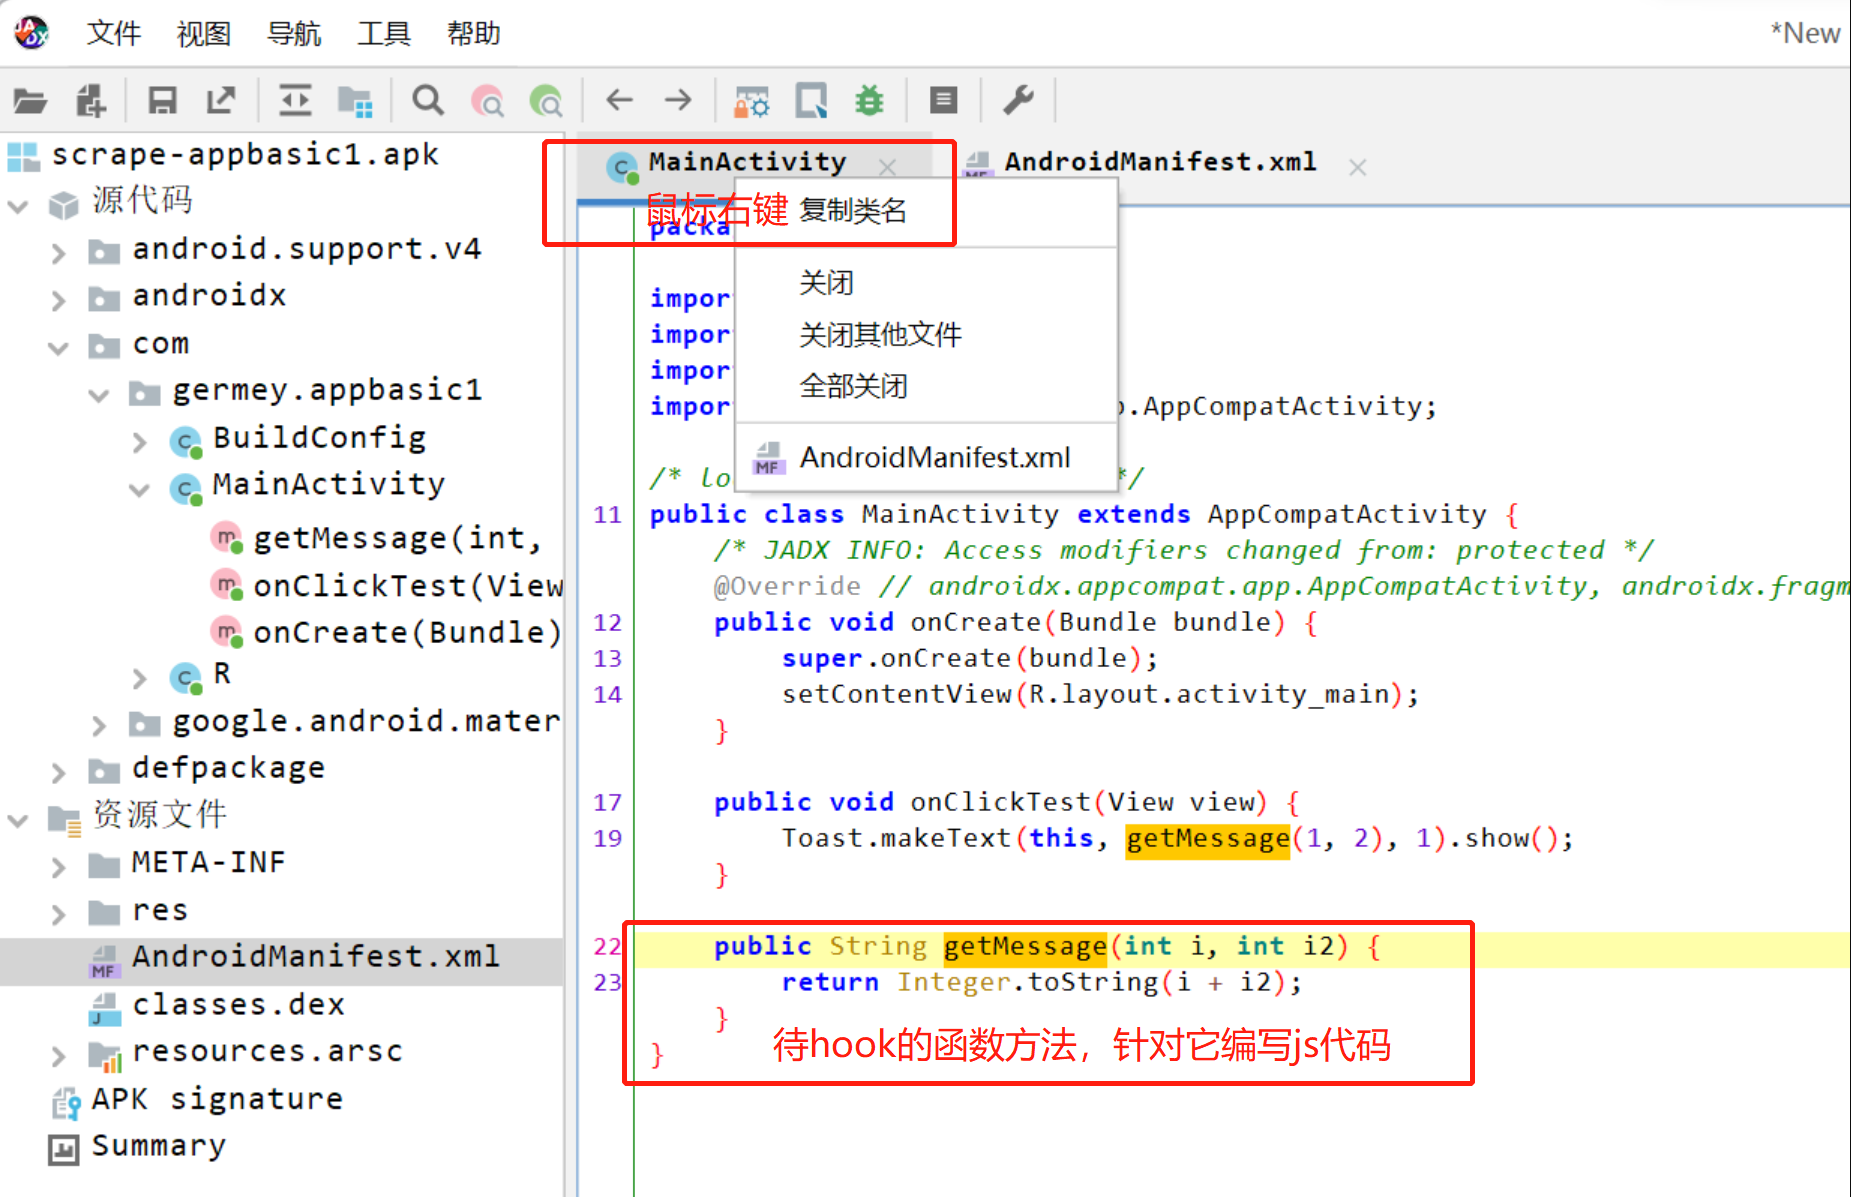Screen dimensions: 1851x1197
Task: Expand the defpackage node
Action: tap(58, 773)
